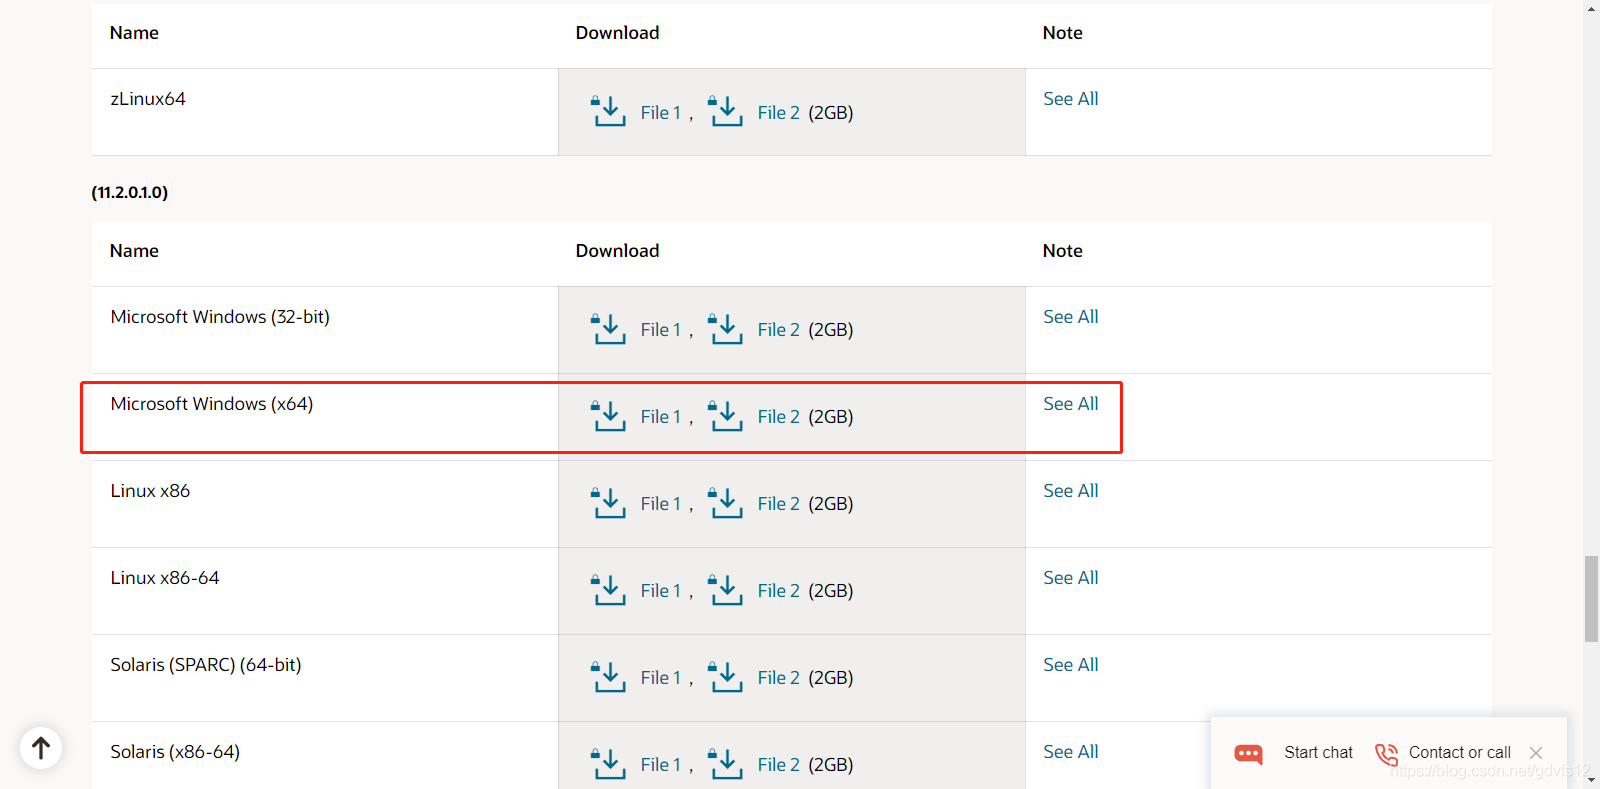Open File 1 link for Microsoft Windows (32-bit)

tap(660, 330)
